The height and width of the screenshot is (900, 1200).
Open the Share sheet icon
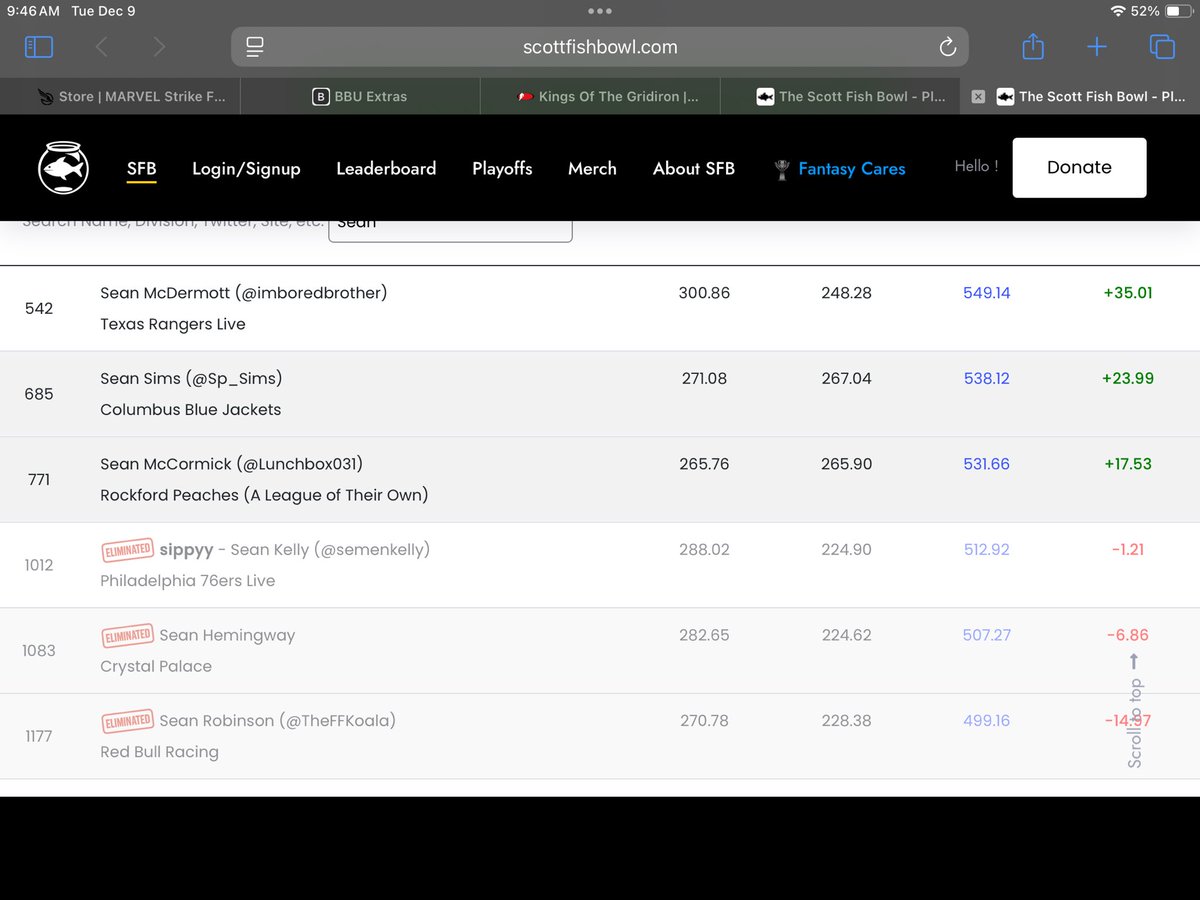pyautogui.click(x=1033, y=46)
